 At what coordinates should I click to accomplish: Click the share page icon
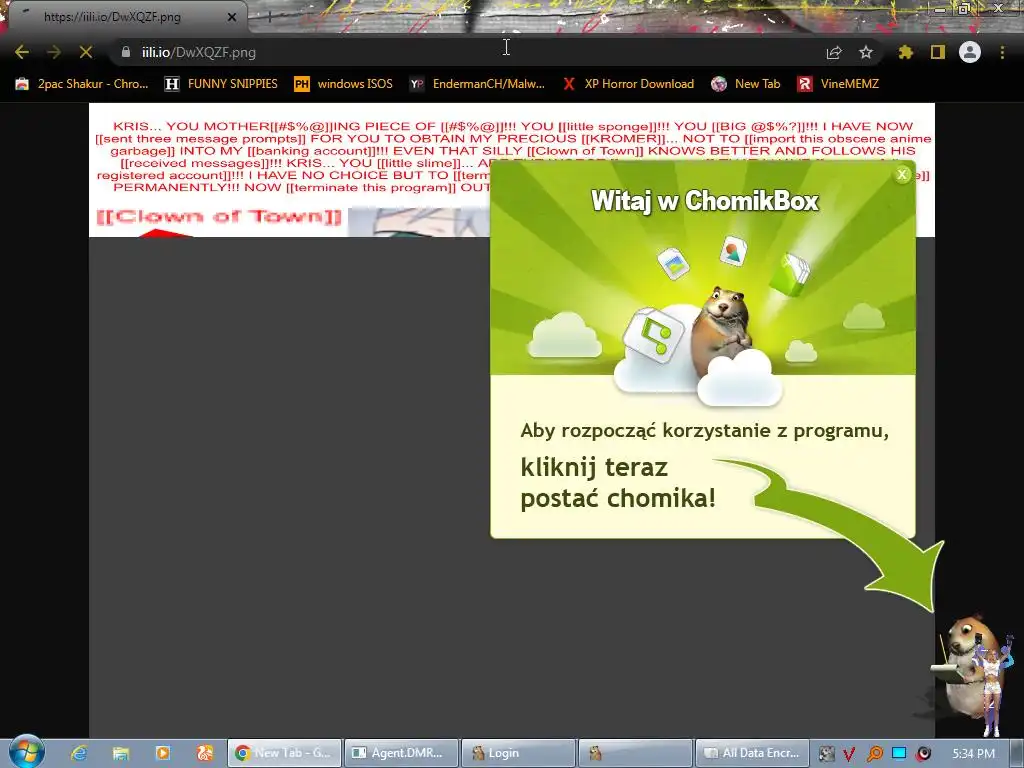pyautogui.click(x=834, y=52)
